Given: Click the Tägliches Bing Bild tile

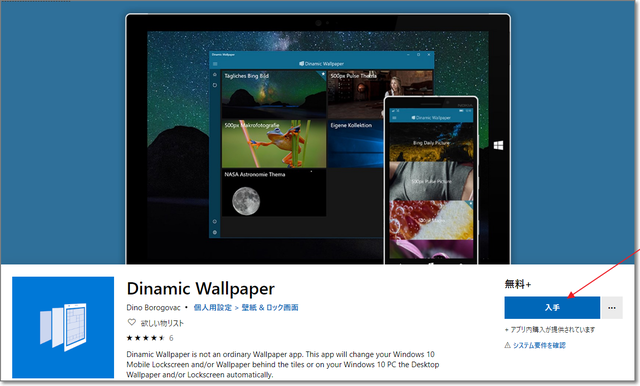Looking at the screenshot, I should click(x=274, y=94).
